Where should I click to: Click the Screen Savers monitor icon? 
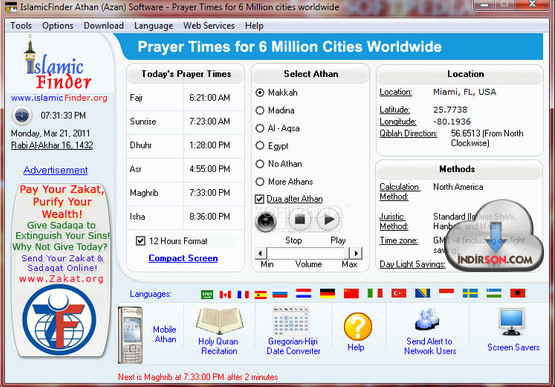pyautogui.click(x=511, y=321)
